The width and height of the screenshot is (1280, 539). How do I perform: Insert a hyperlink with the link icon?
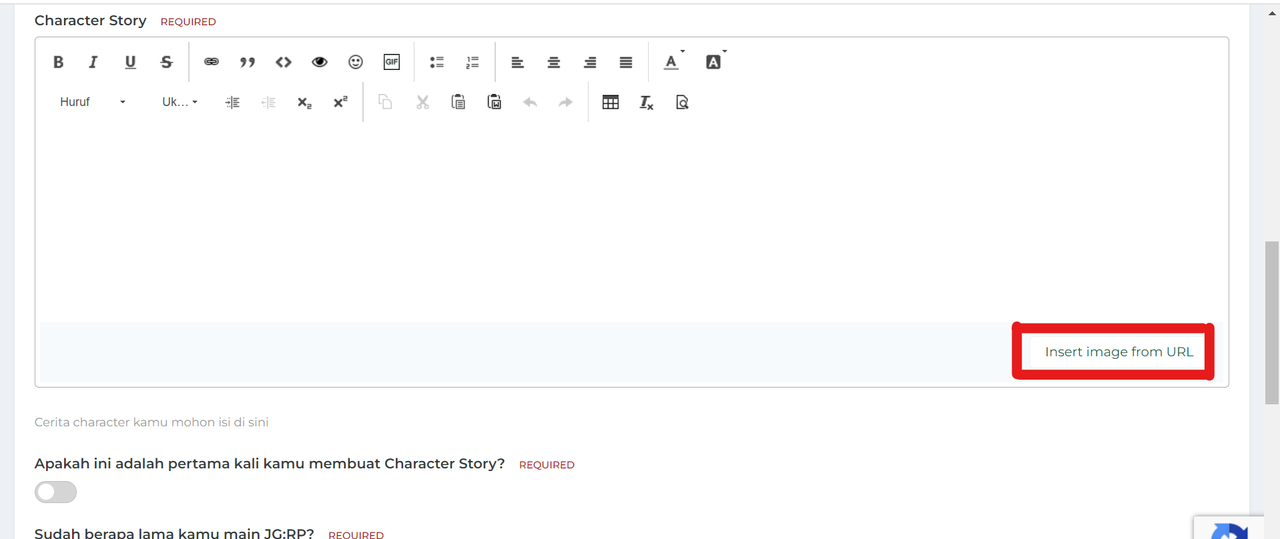211,62
